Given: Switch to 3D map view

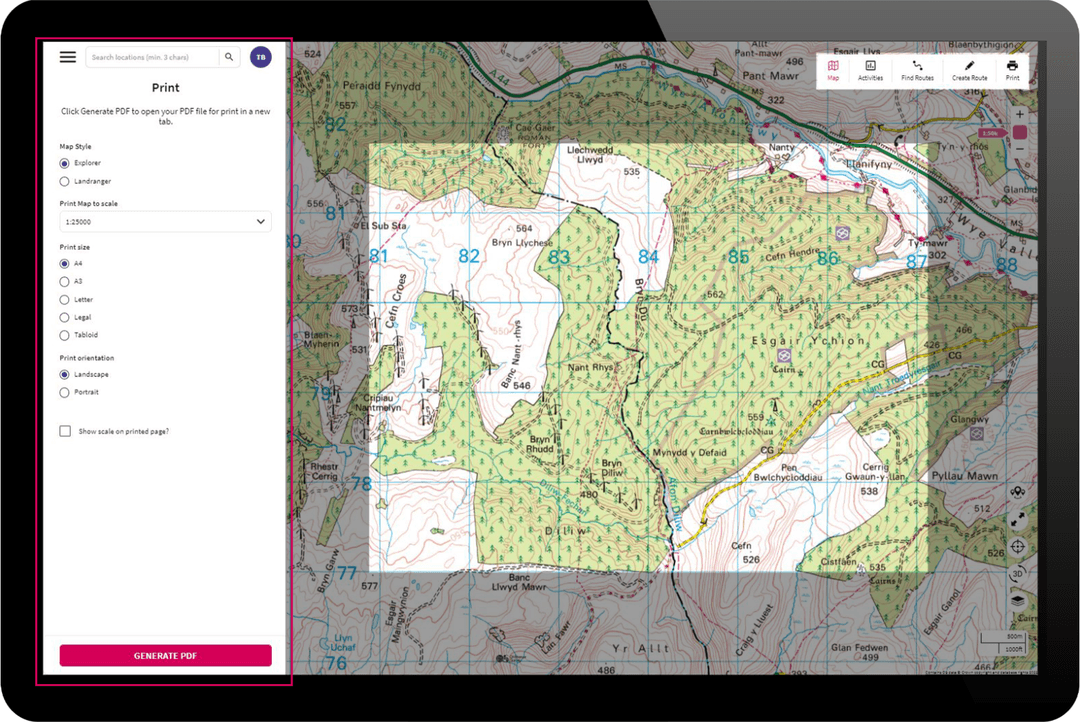Looking at the screenshot, I should 1018,574.
